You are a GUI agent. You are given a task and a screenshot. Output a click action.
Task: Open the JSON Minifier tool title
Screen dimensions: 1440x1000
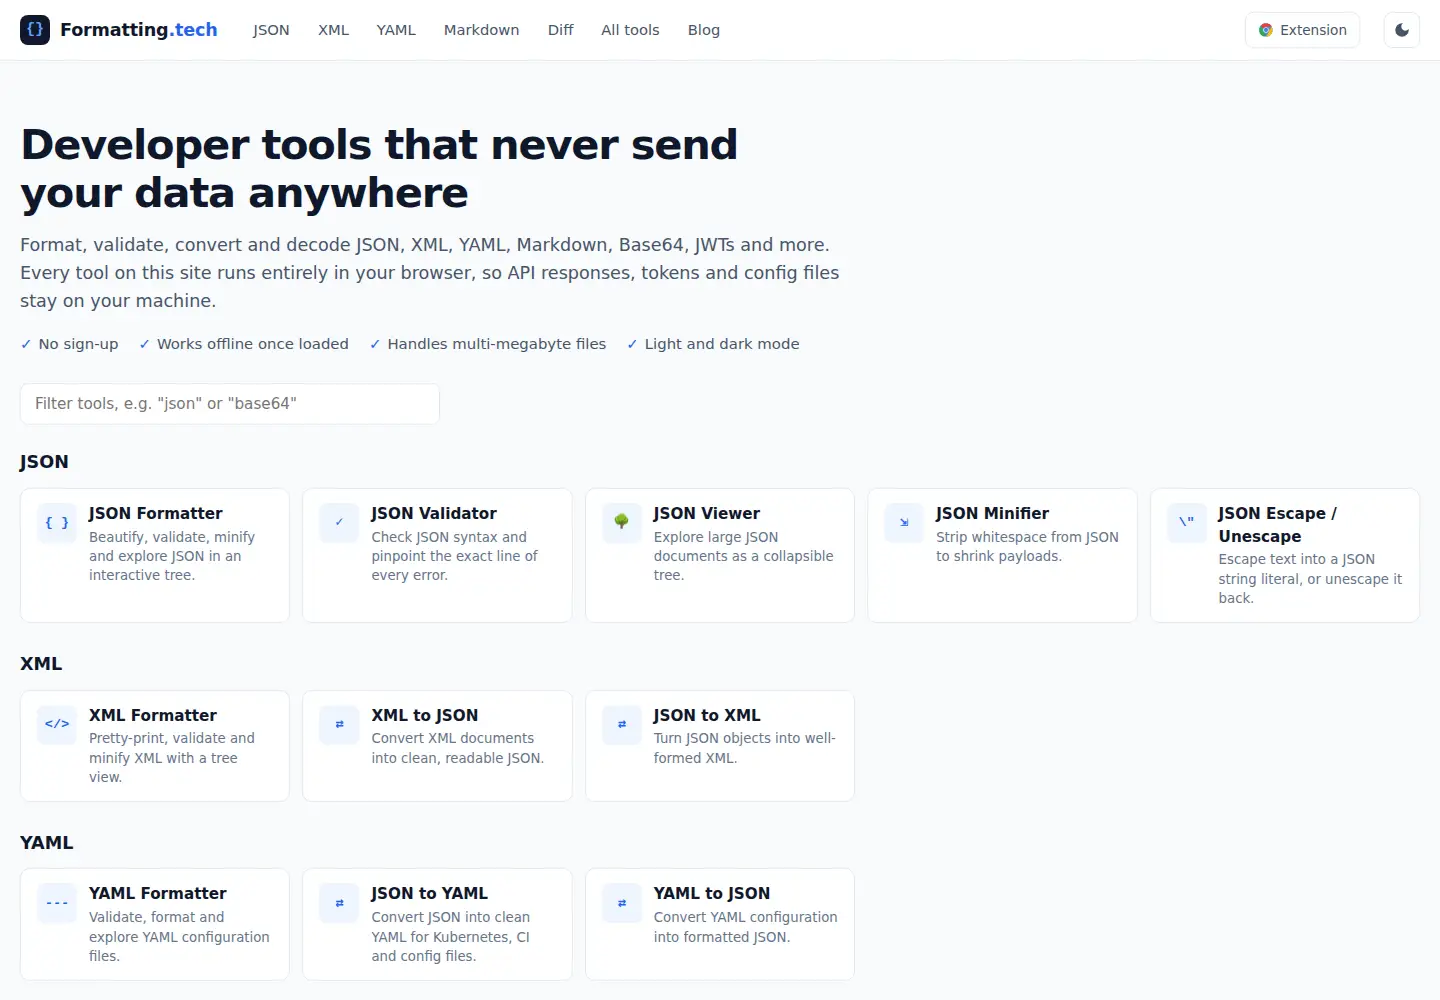992,513
